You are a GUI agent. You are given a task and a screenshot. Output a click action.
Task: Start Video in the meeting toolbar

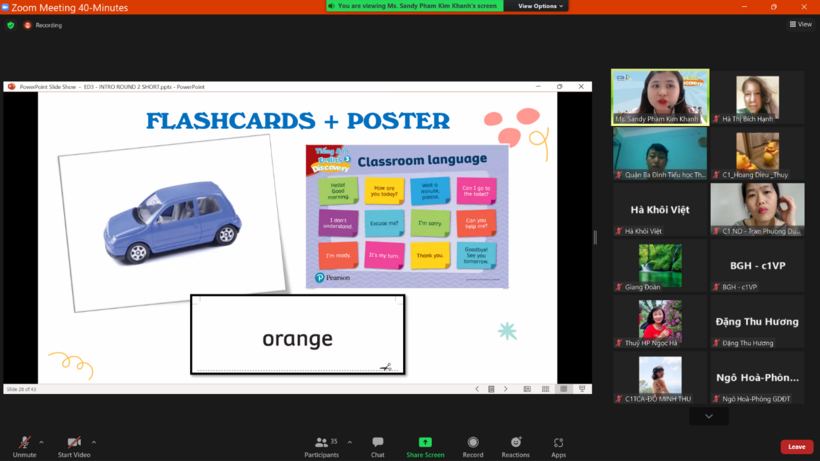(x=74, y=443)
